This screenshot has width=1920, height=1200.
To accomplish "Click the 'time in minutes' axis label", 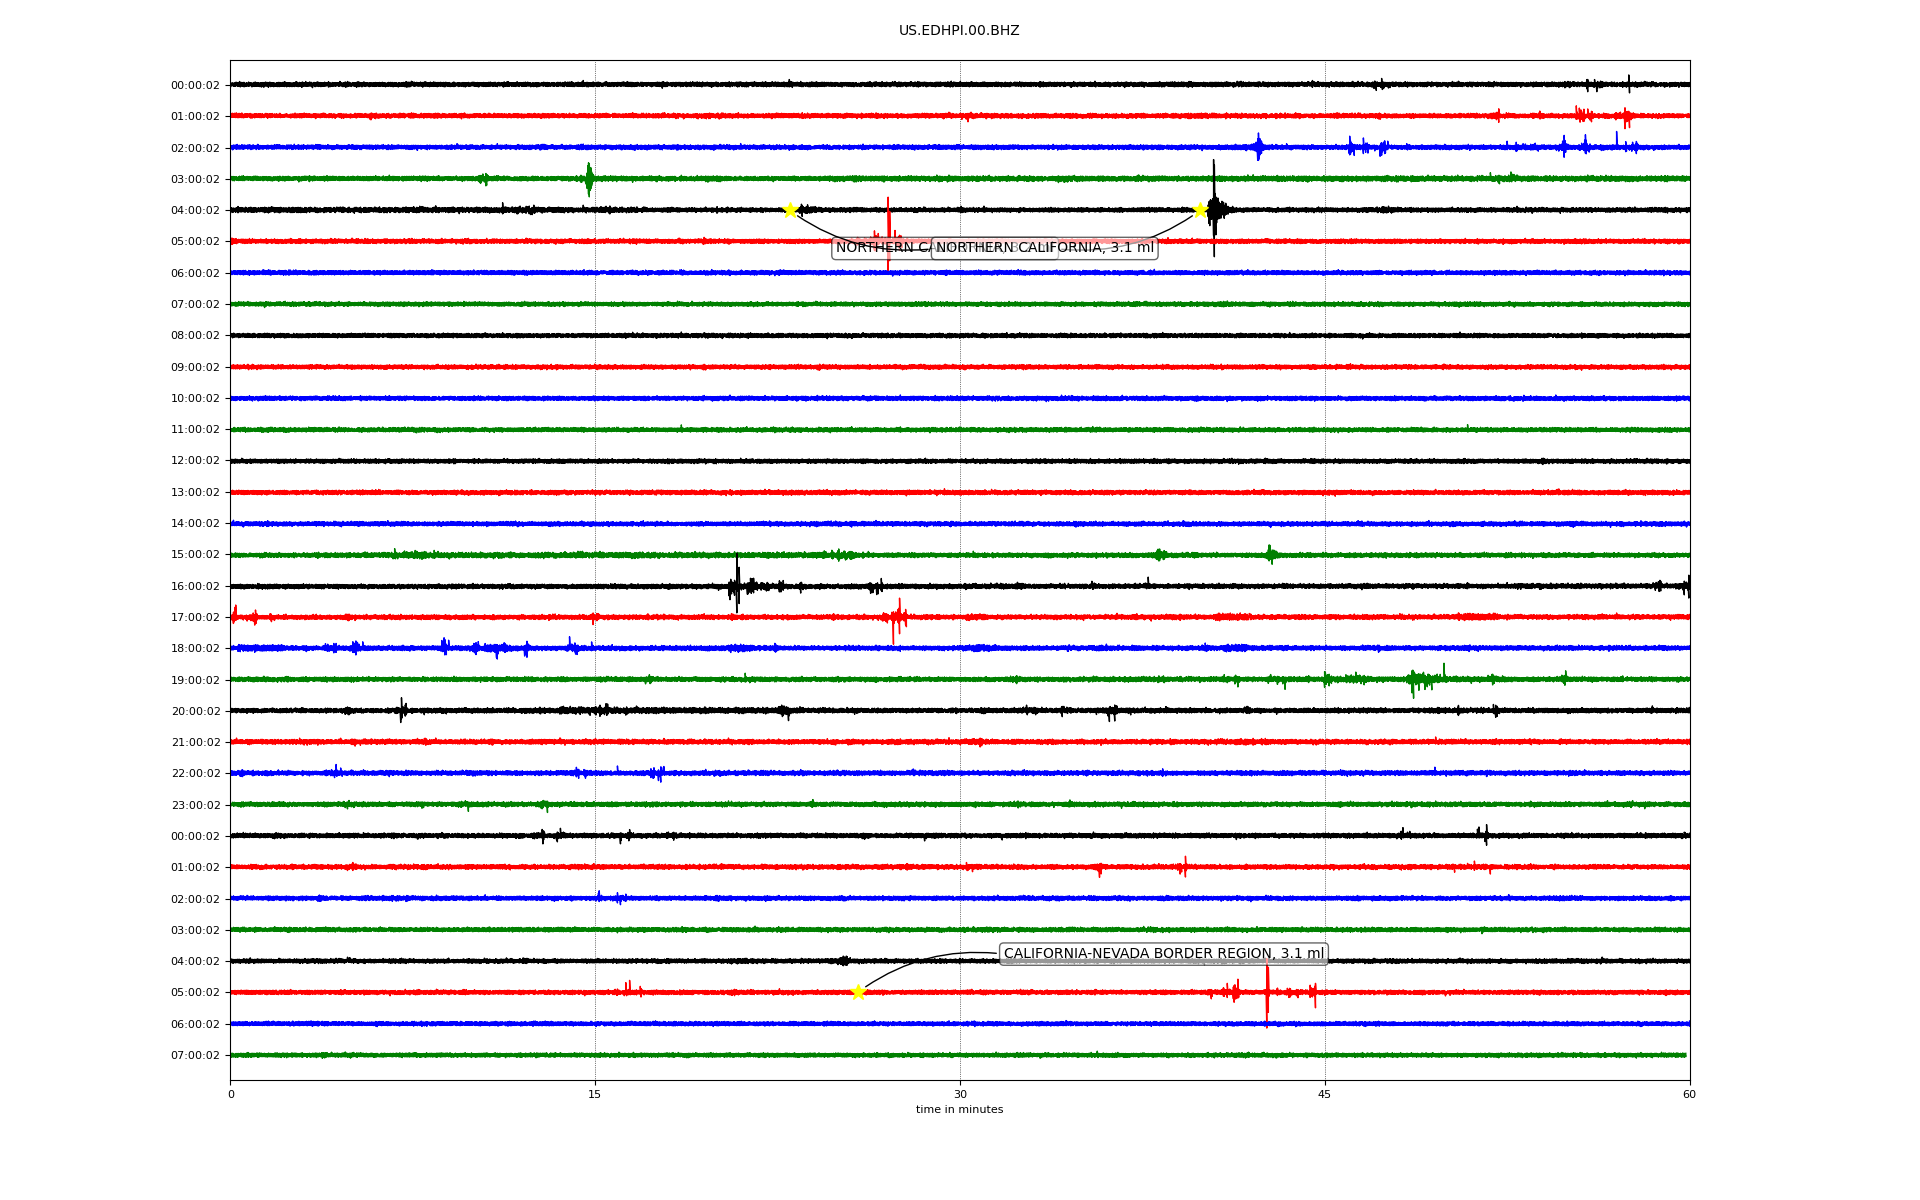I will tap(959, 1110).
